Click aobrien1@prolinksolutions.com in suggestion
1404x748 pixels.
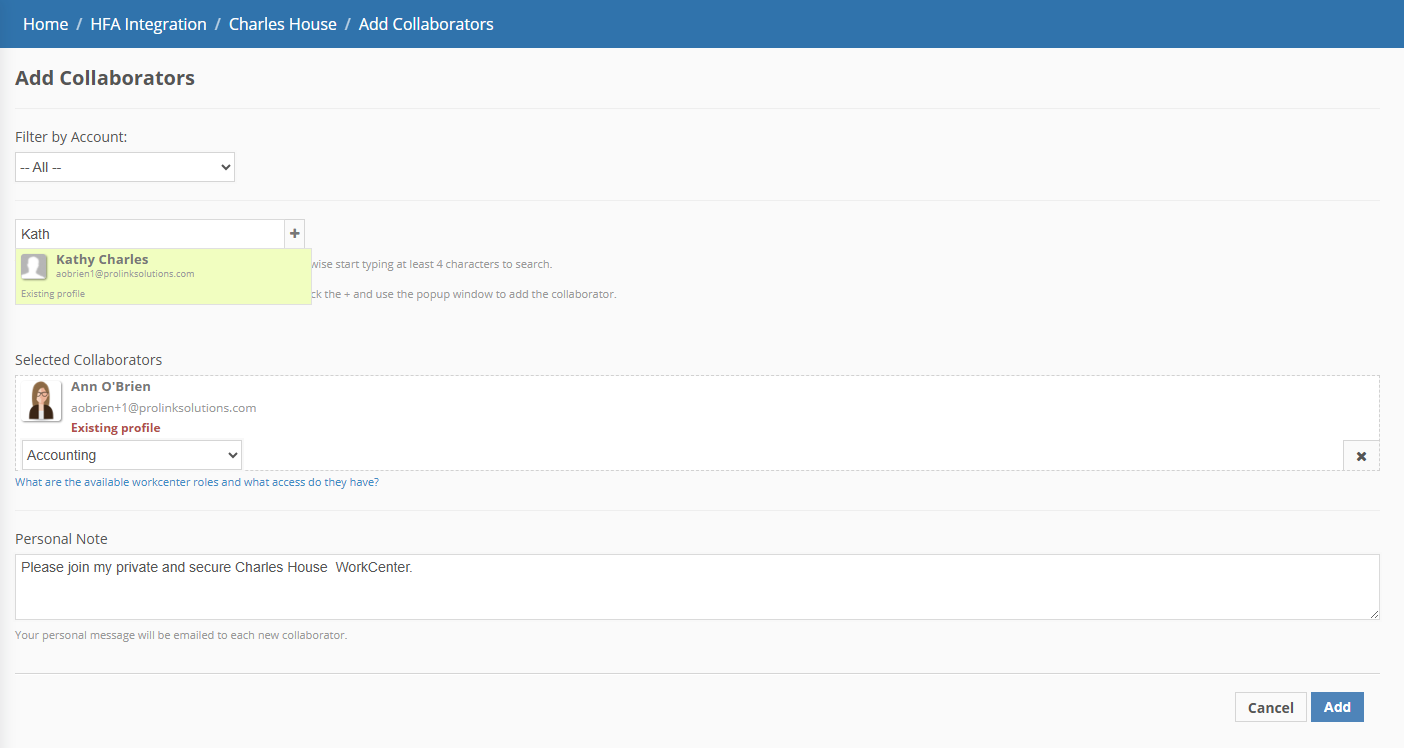click(x=125, y=274)
